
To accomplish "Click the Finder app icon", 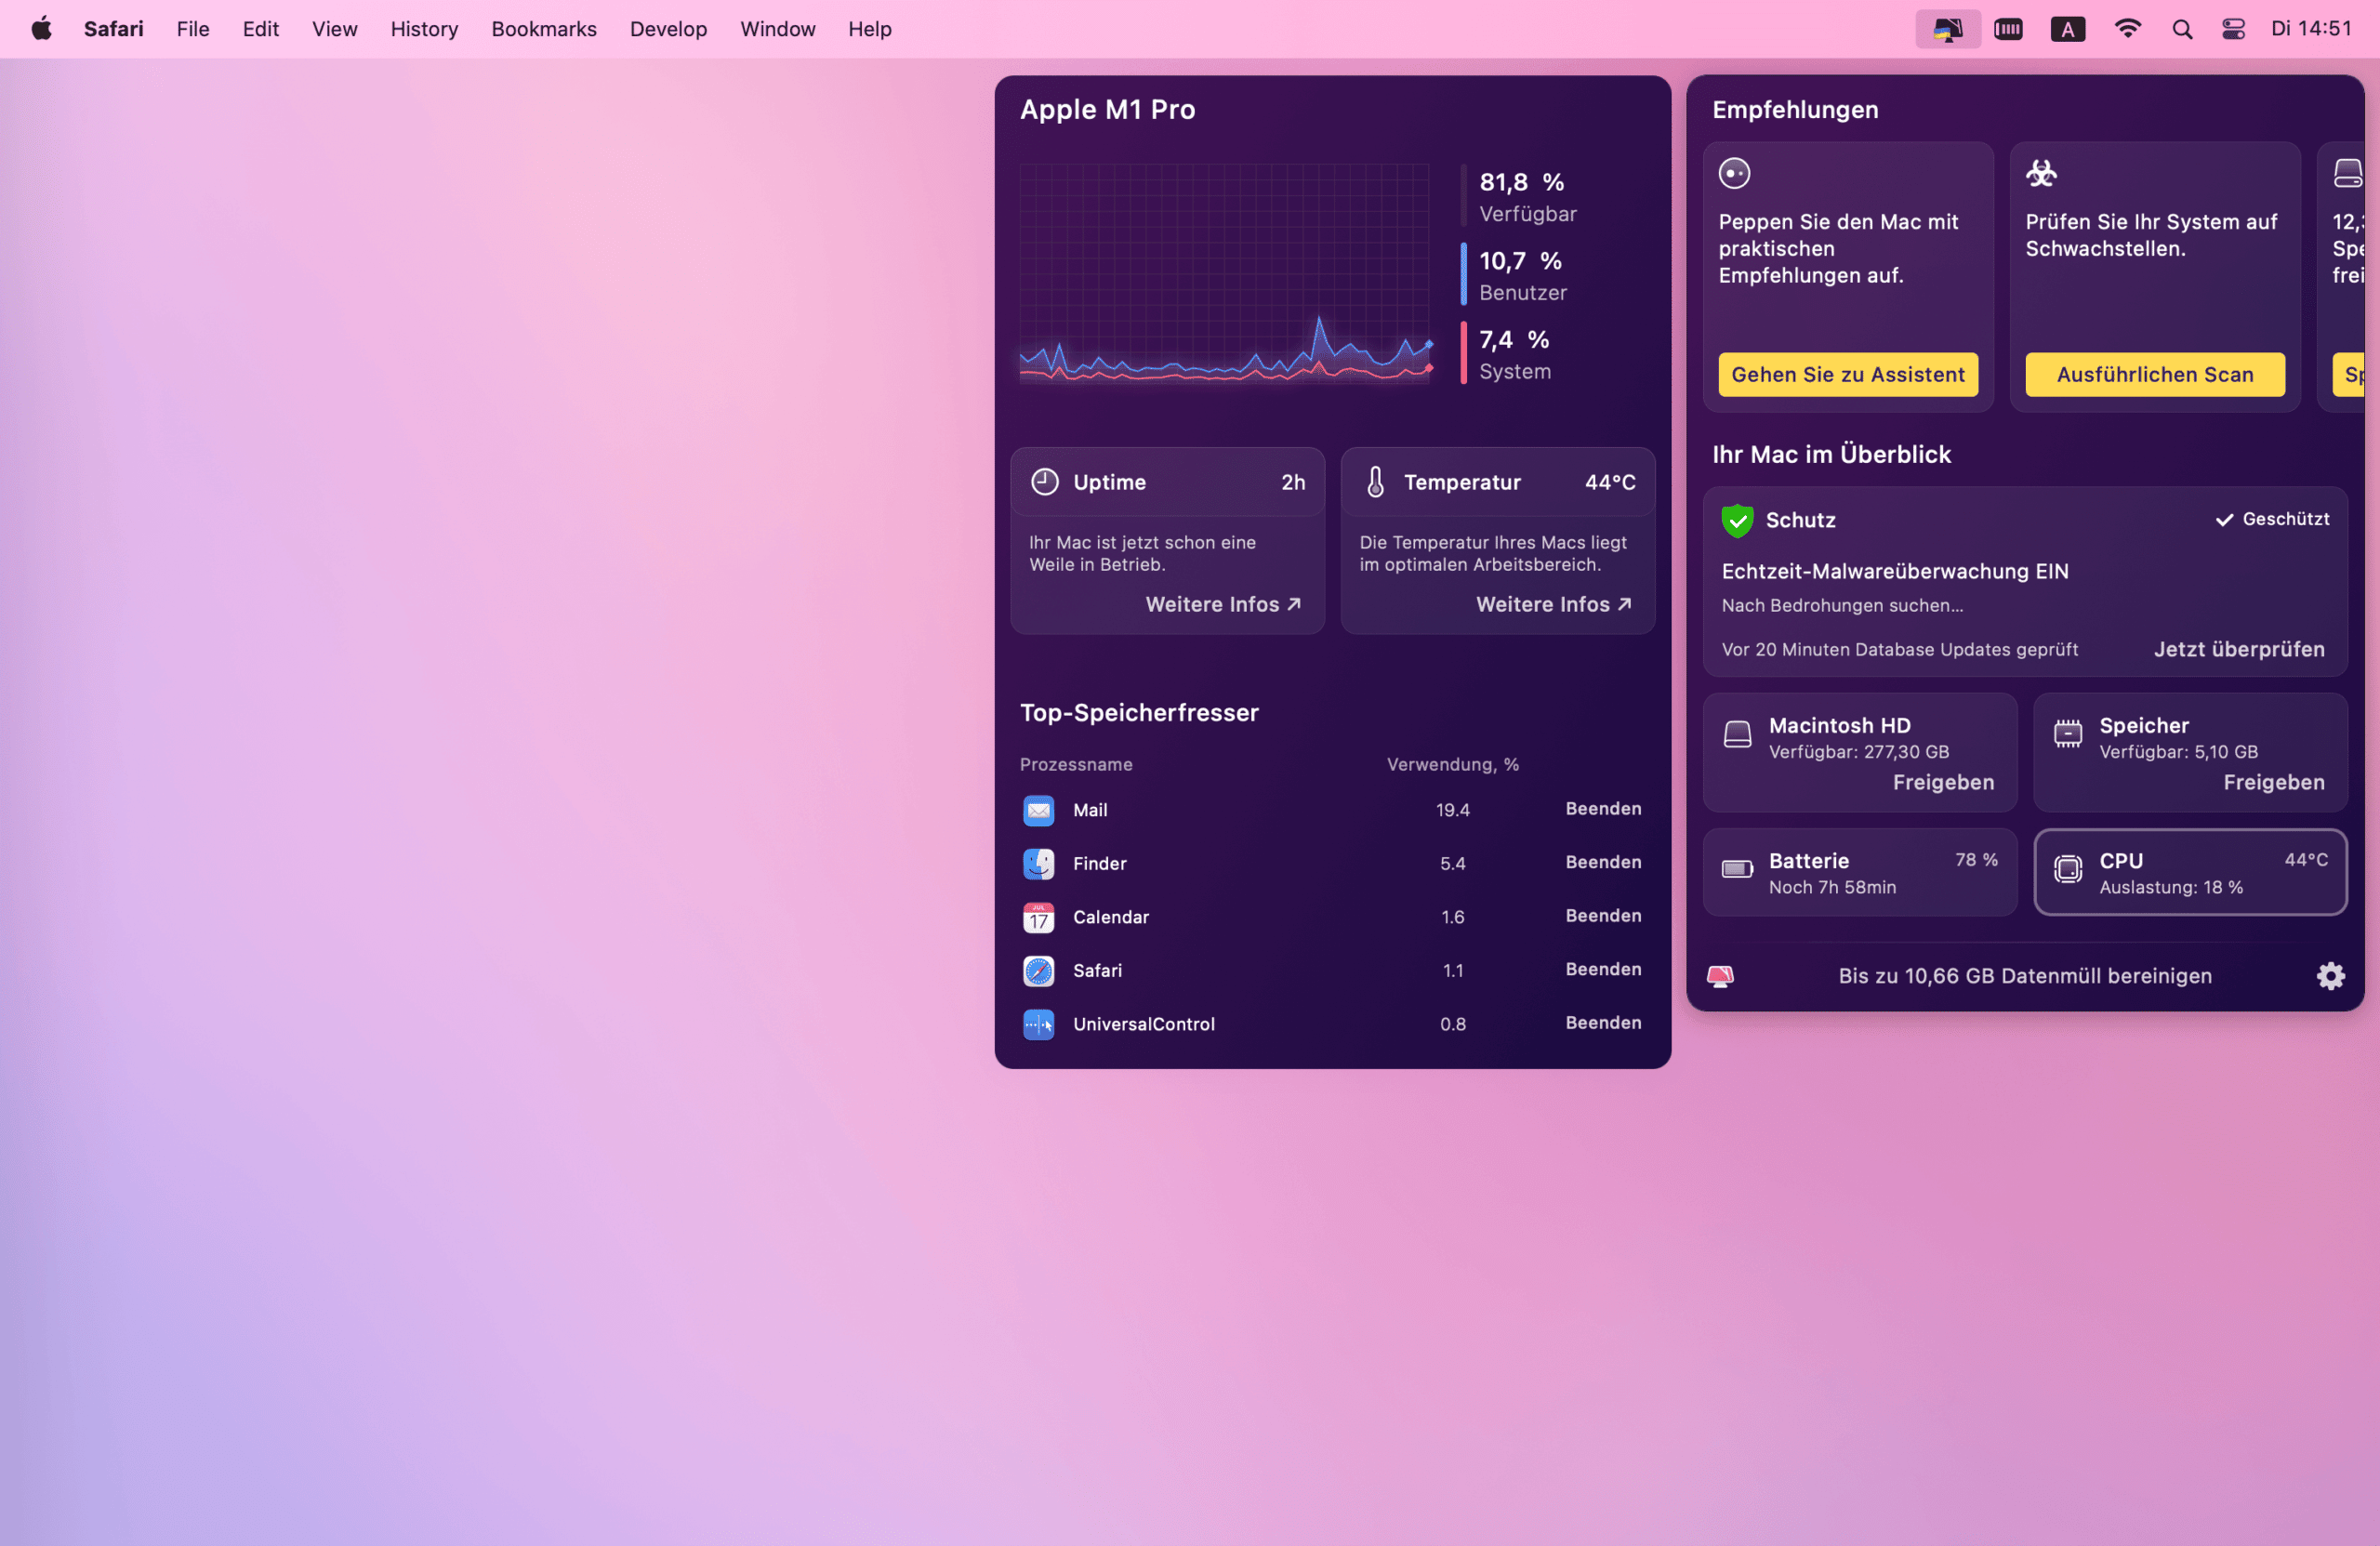I will tap(1038, 863).
